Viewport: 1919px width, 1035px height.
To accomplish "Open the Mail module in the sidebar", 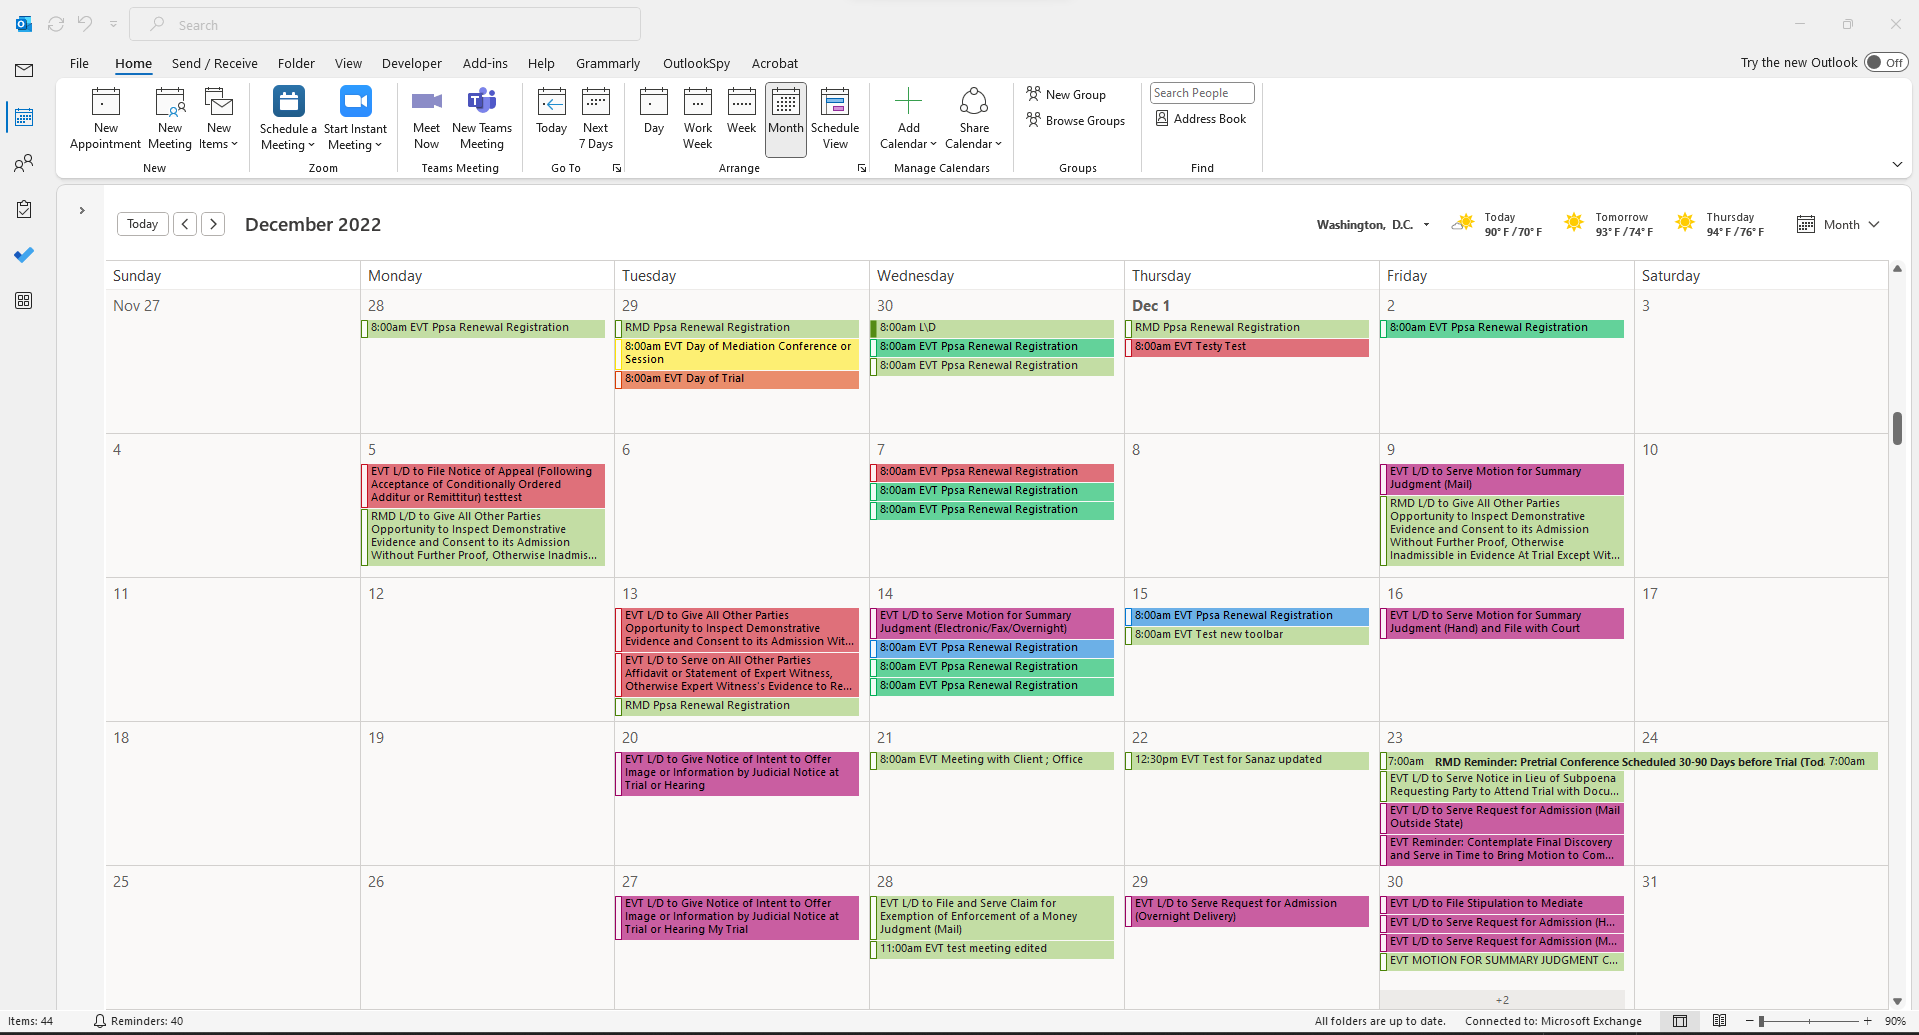I will [x=24, y=70].
